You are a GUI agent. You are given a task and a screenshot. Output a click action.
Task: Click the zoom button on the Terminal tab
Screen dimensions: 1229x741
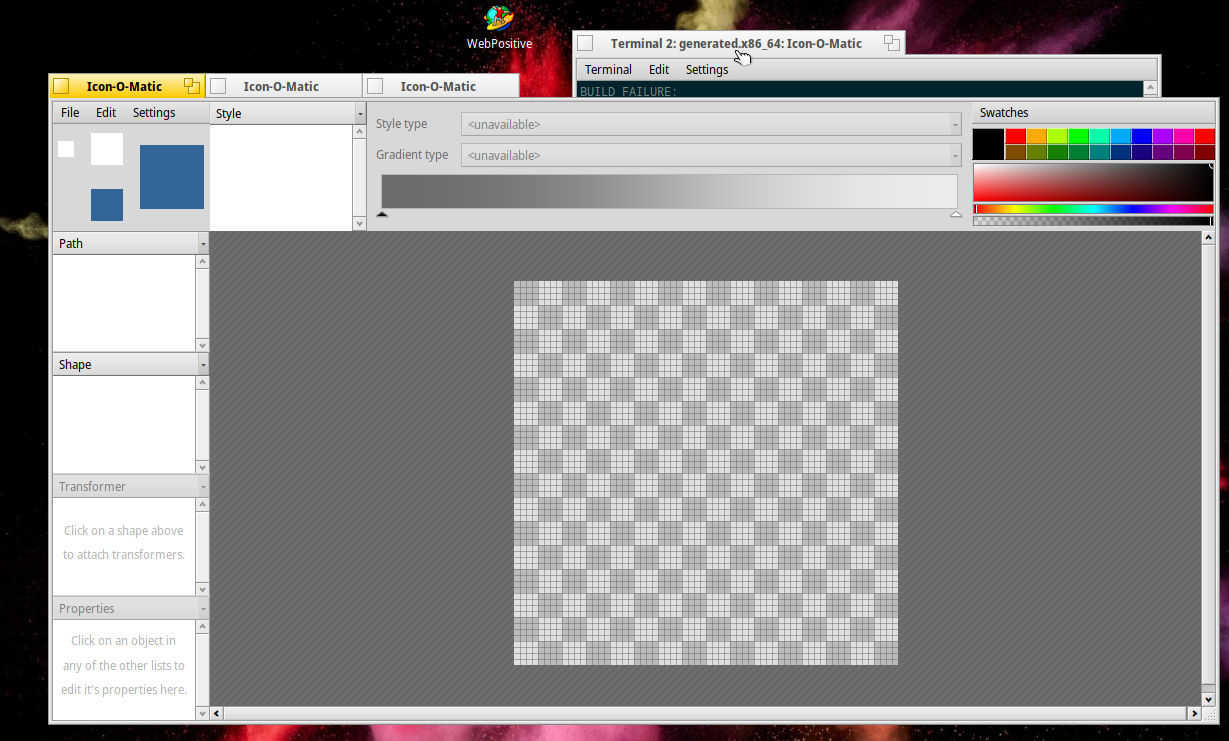coord(892,43)
